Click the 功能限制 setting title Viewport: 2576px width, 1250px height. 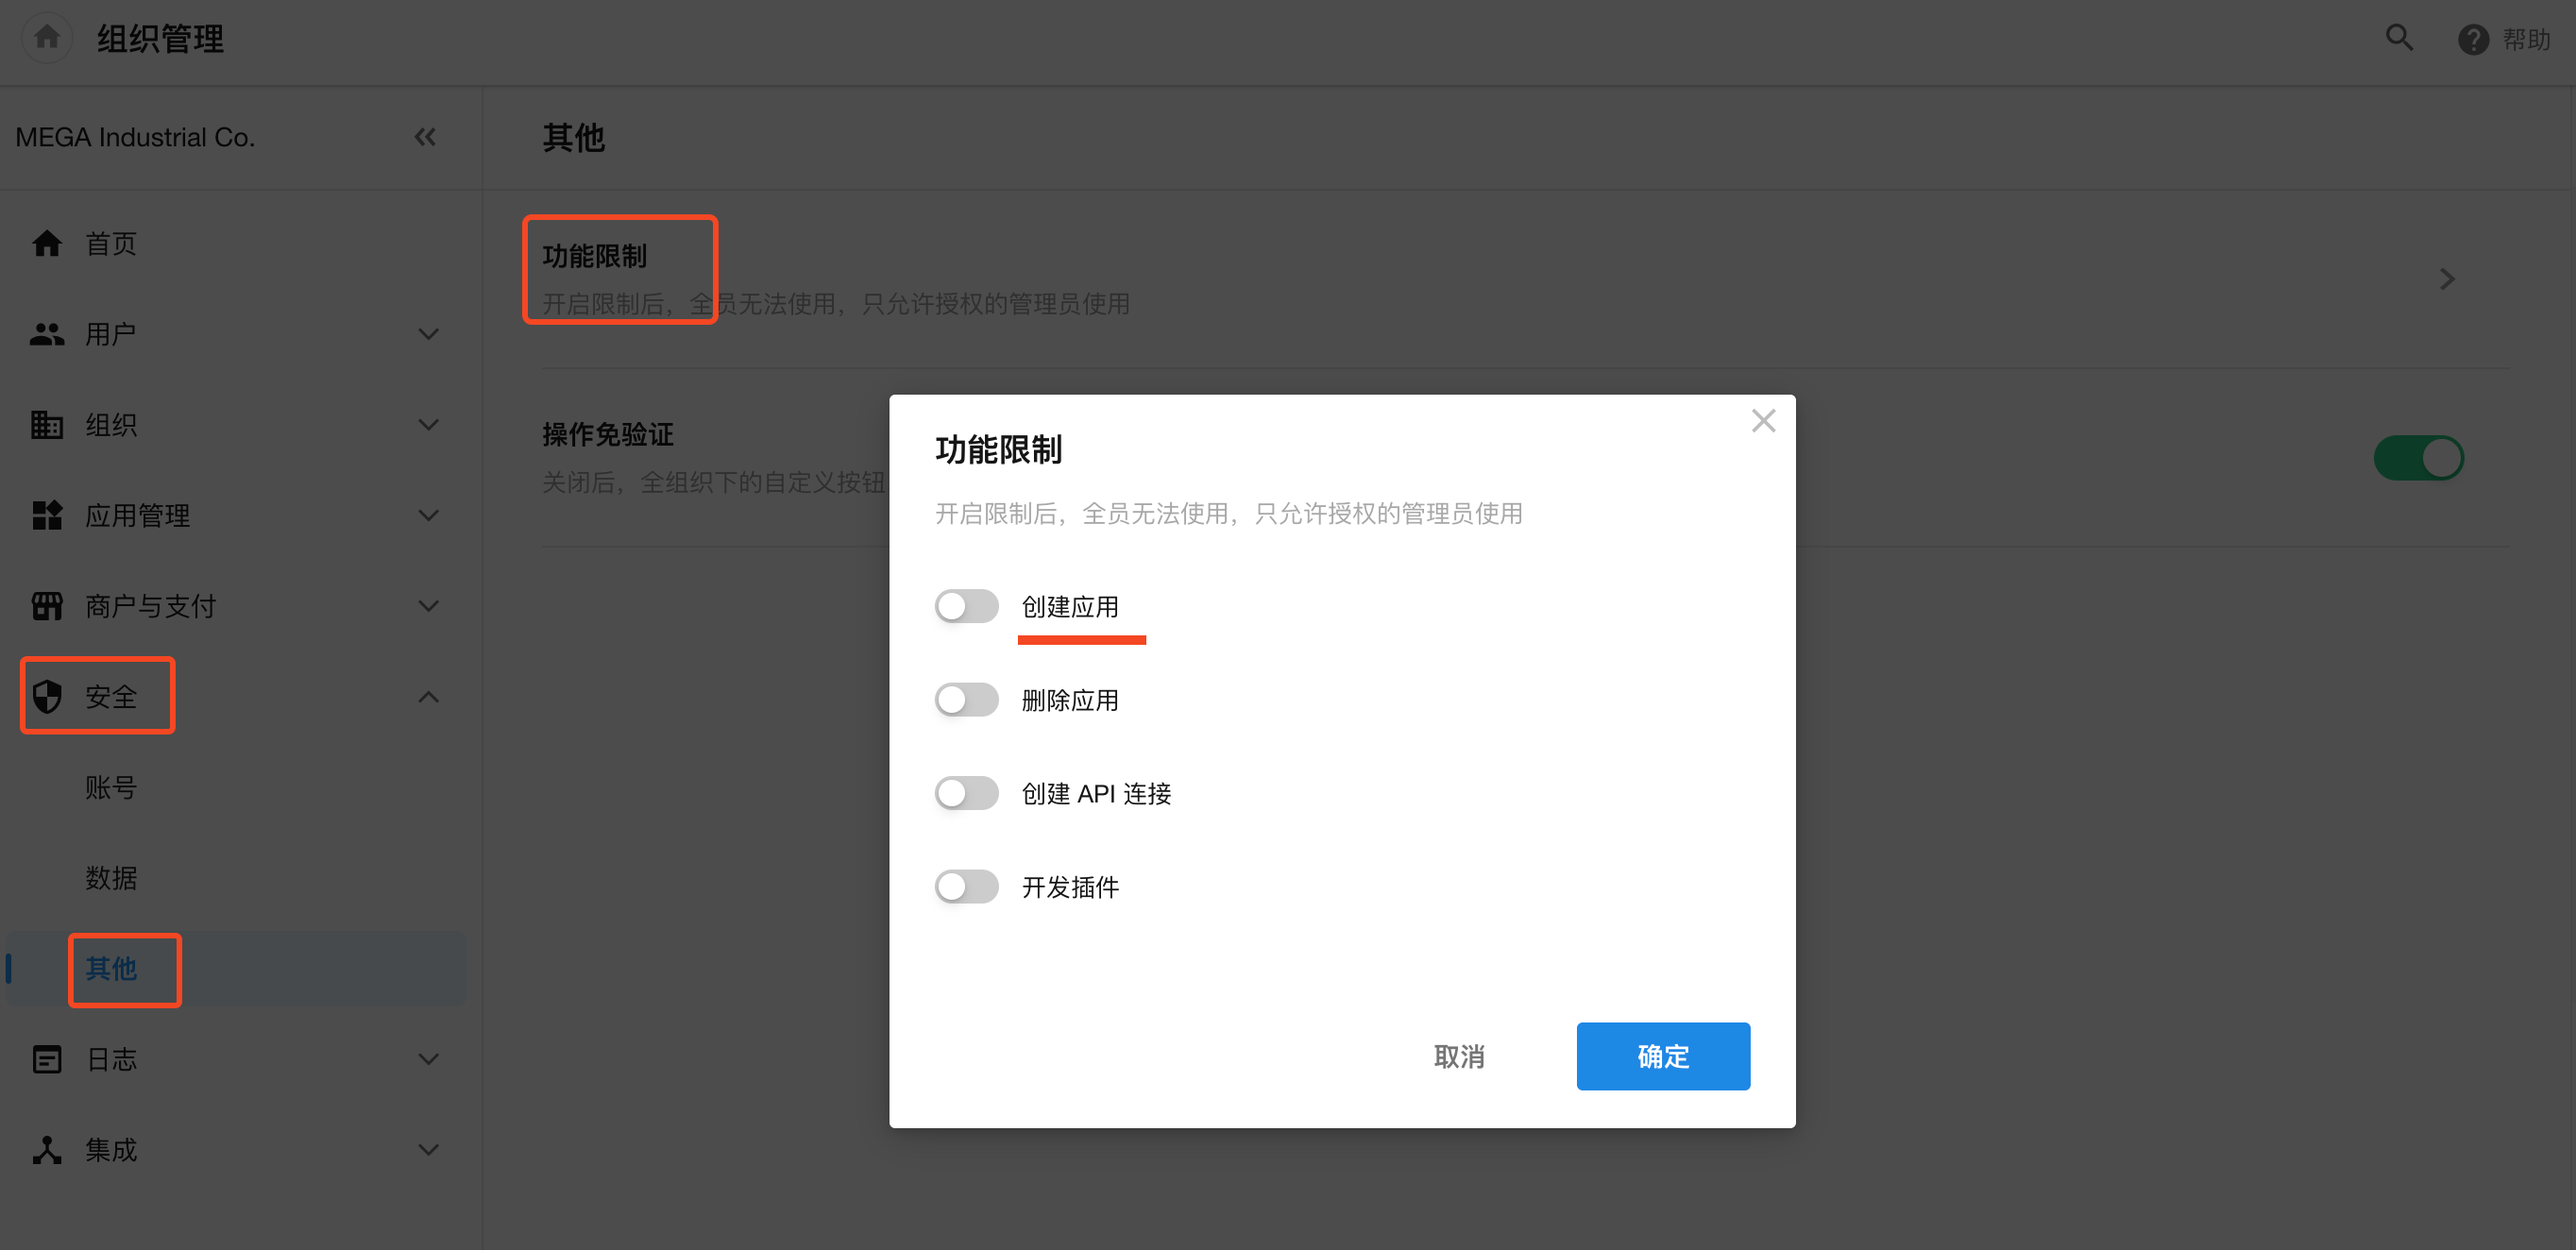click(594, 256)
